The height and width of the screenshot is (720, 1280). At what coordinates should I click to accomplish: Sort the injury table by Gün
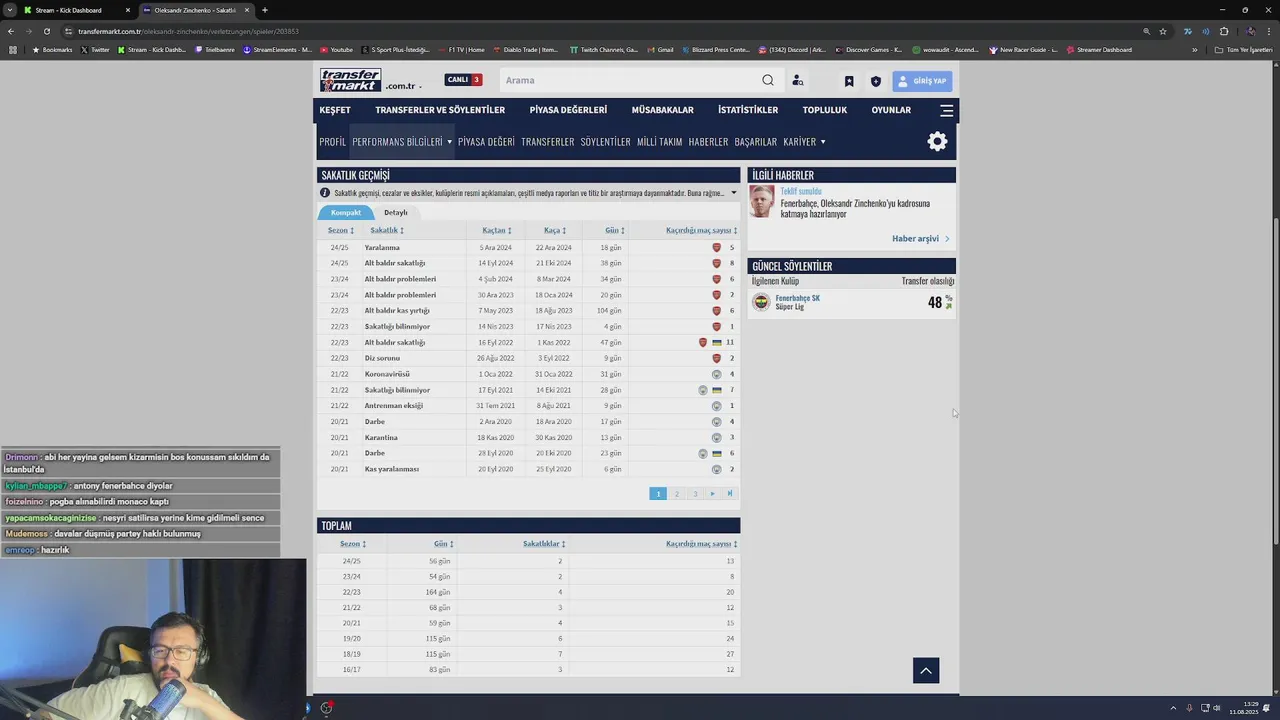[x=615, y=231]
